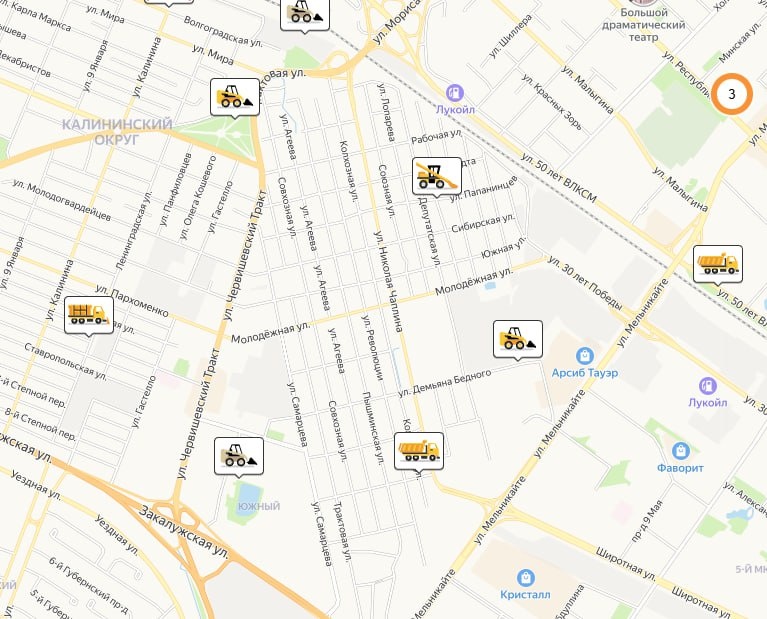The image size is (767, 619).
Task: Click the Большой драматический театр label
Action: (643, 24)
